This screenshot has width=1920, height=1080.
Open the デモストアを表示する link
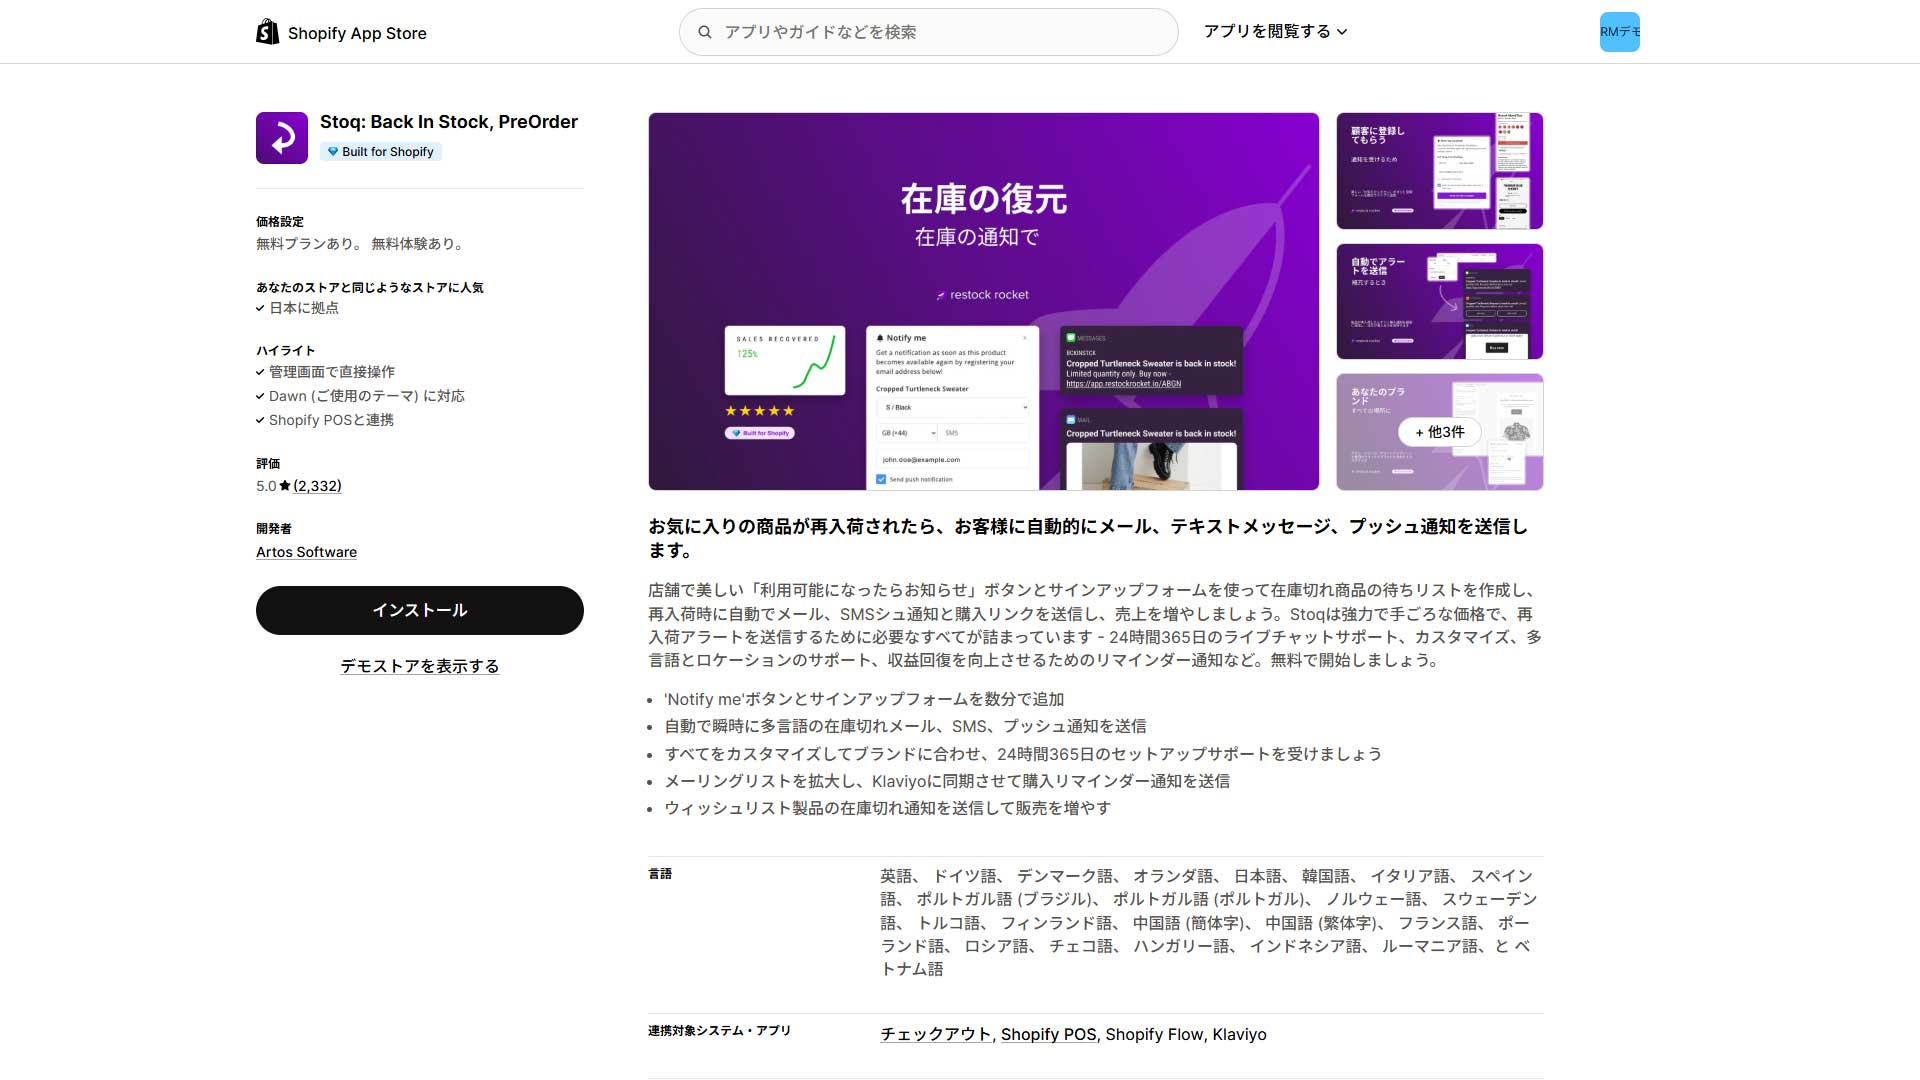419,666
